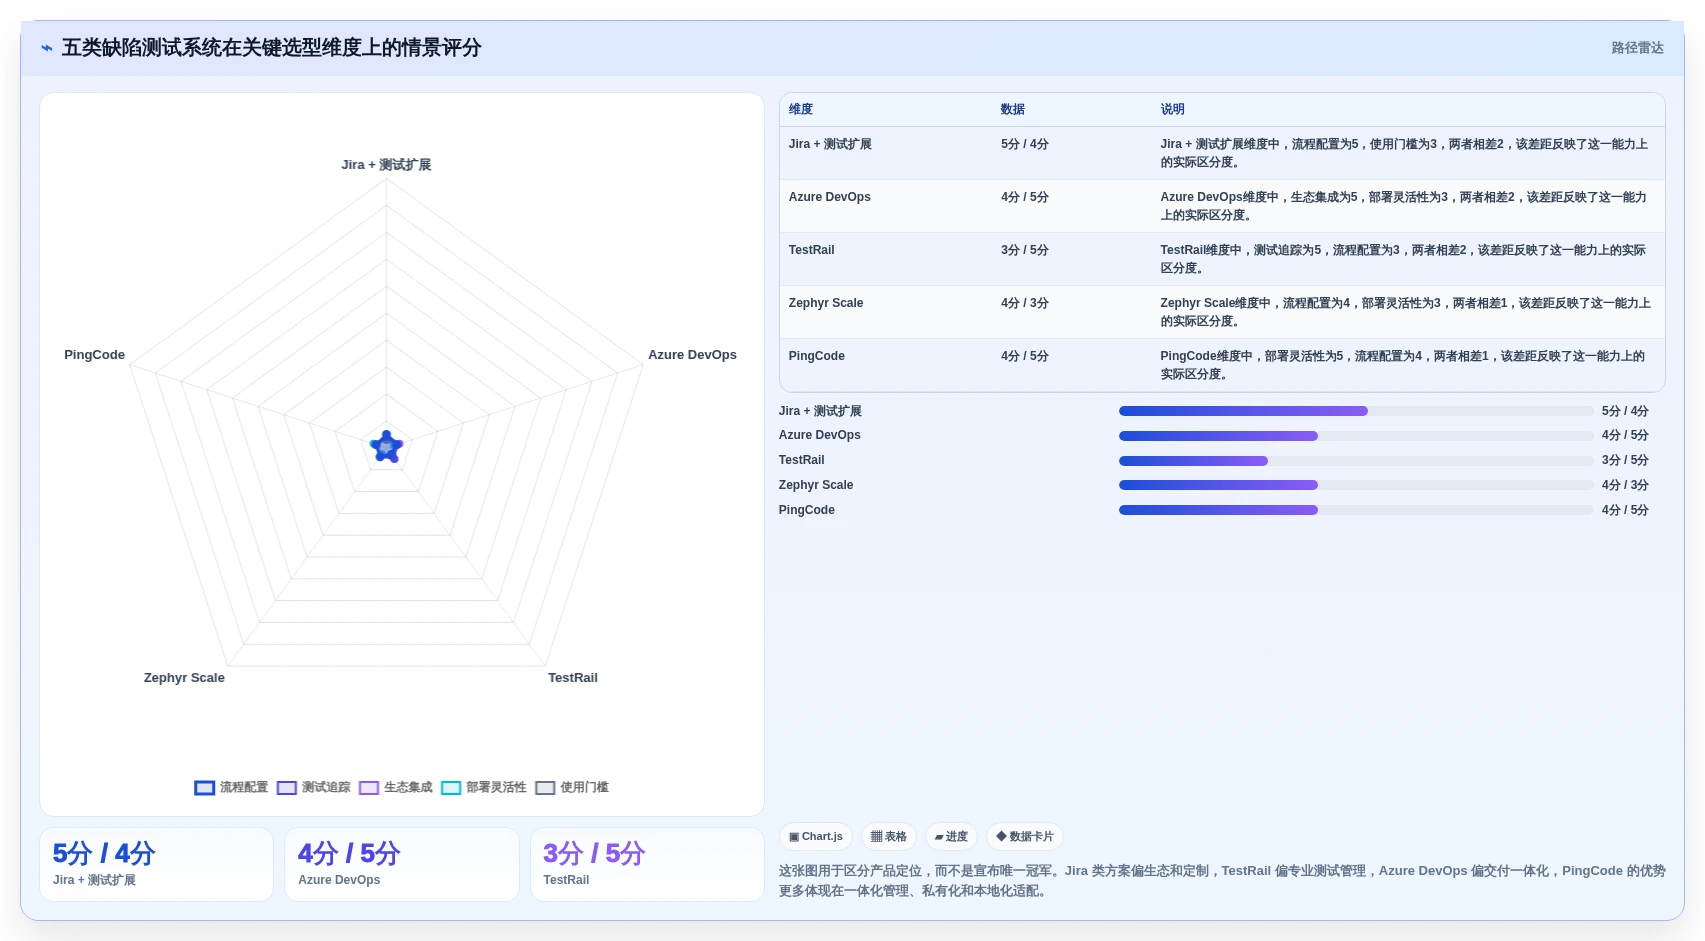1705x941 pixels.
Task: Click the PingCode description cell text
Action: 1405,365
